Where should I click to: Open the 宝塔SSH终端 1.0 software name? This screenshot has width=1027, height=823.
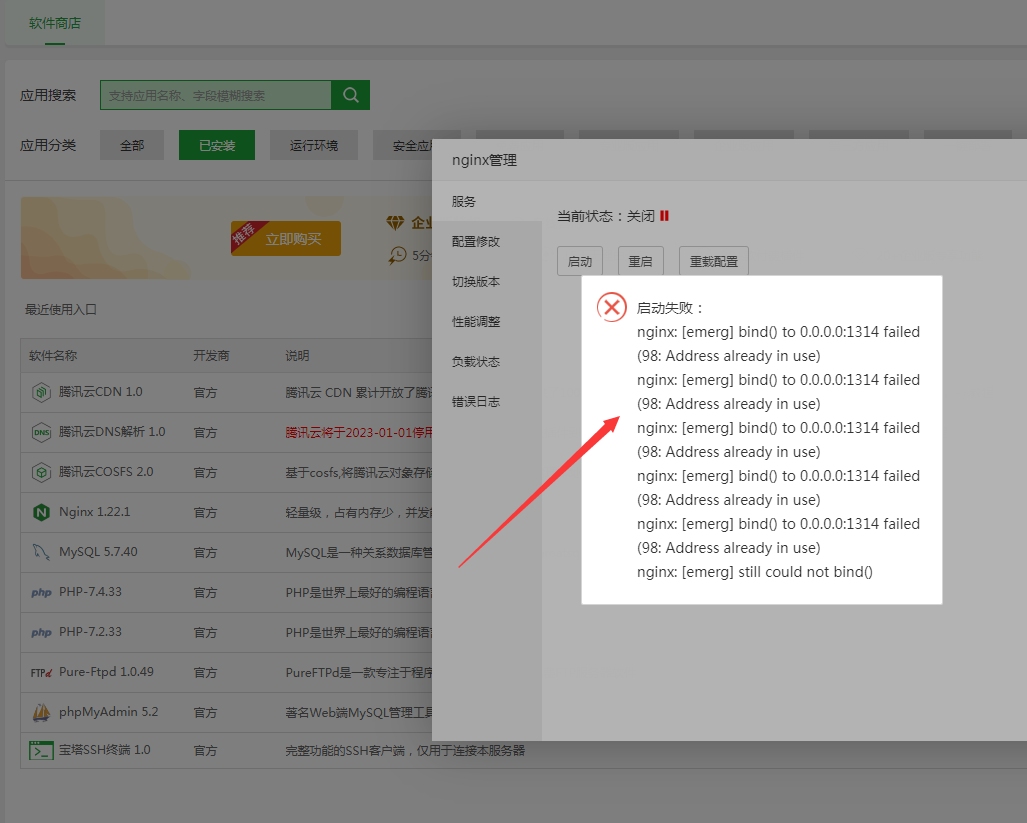[105, 750]
